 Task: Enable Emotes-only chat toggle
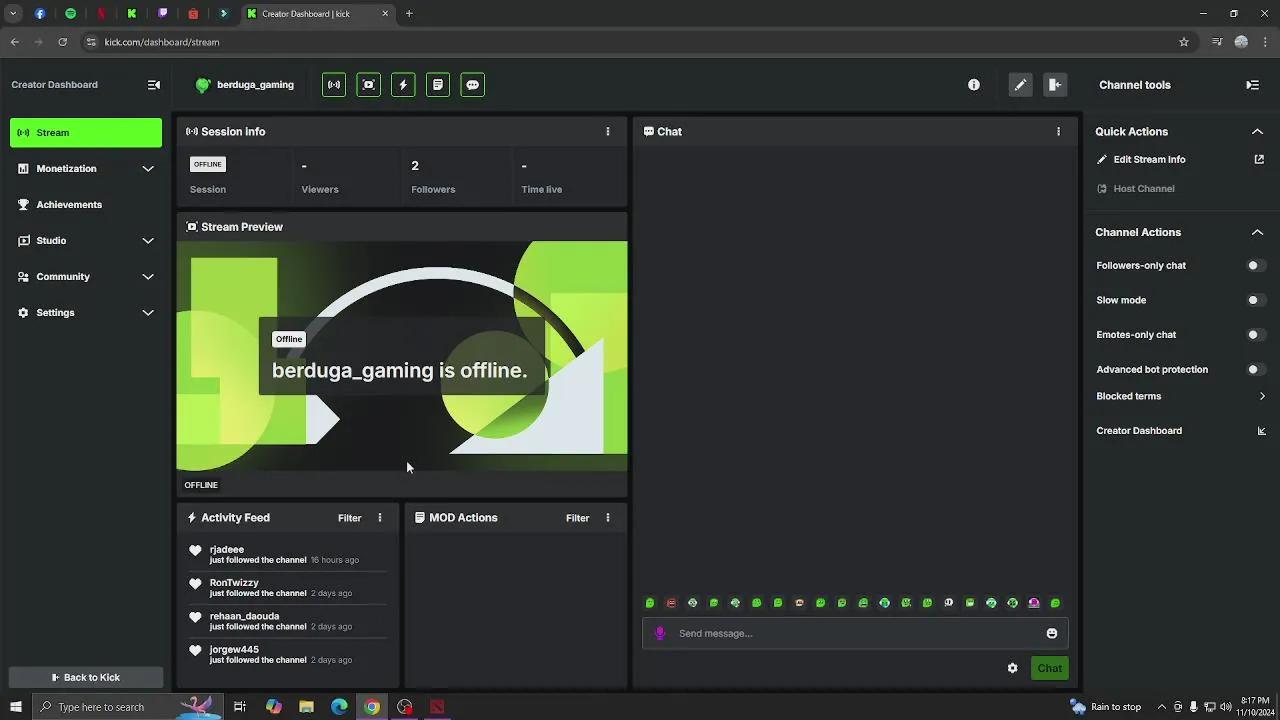[x=1256, y=335]
